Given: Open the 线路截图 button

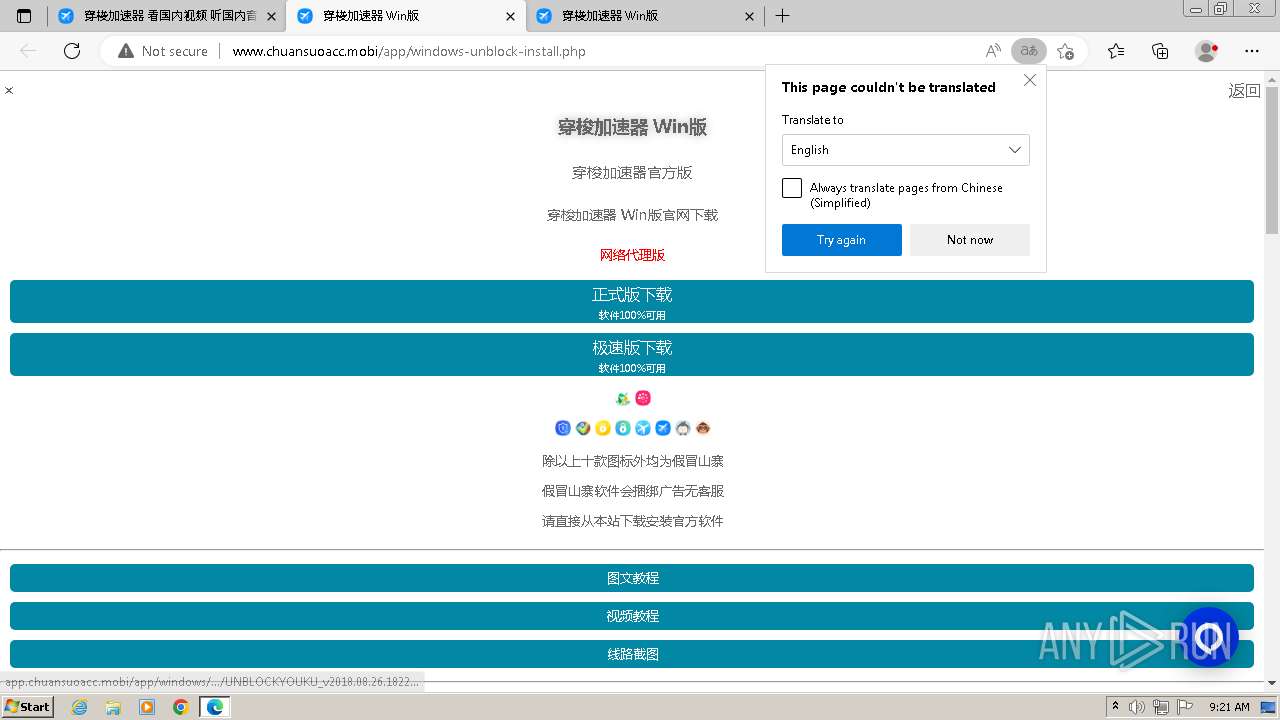Looking at the screenshot, I should [632, 654].
